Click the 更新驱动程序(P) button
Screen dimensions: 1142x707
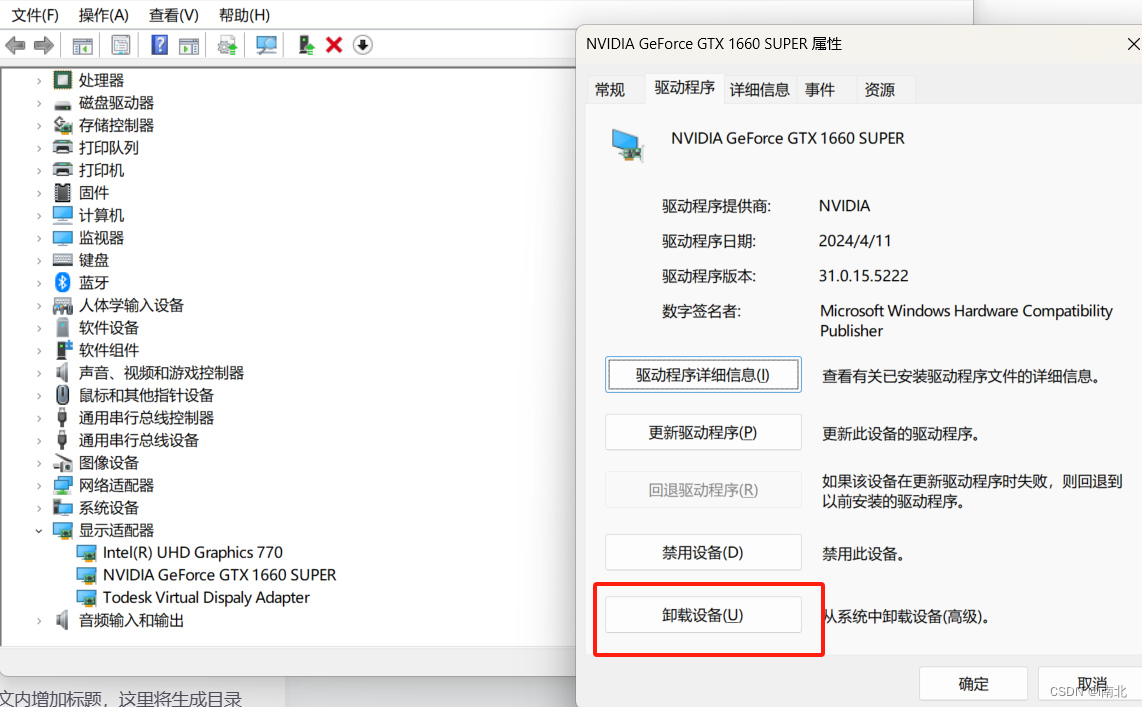click(x=703, y=433)
